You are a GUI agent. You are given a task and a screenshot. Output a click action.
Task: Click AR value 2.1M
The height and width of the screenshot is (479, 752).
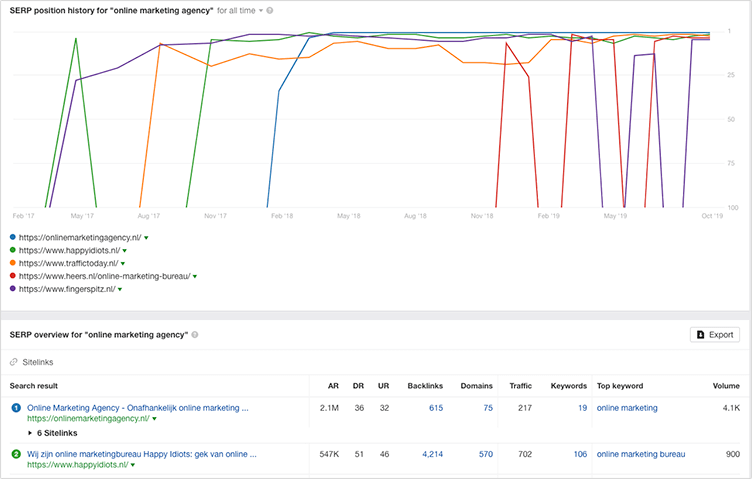pos(329,408)
